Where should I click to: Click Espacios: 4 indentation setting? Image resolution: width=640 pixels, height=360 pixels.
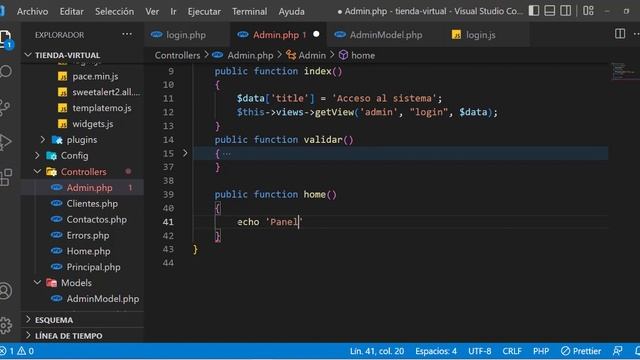436,351
